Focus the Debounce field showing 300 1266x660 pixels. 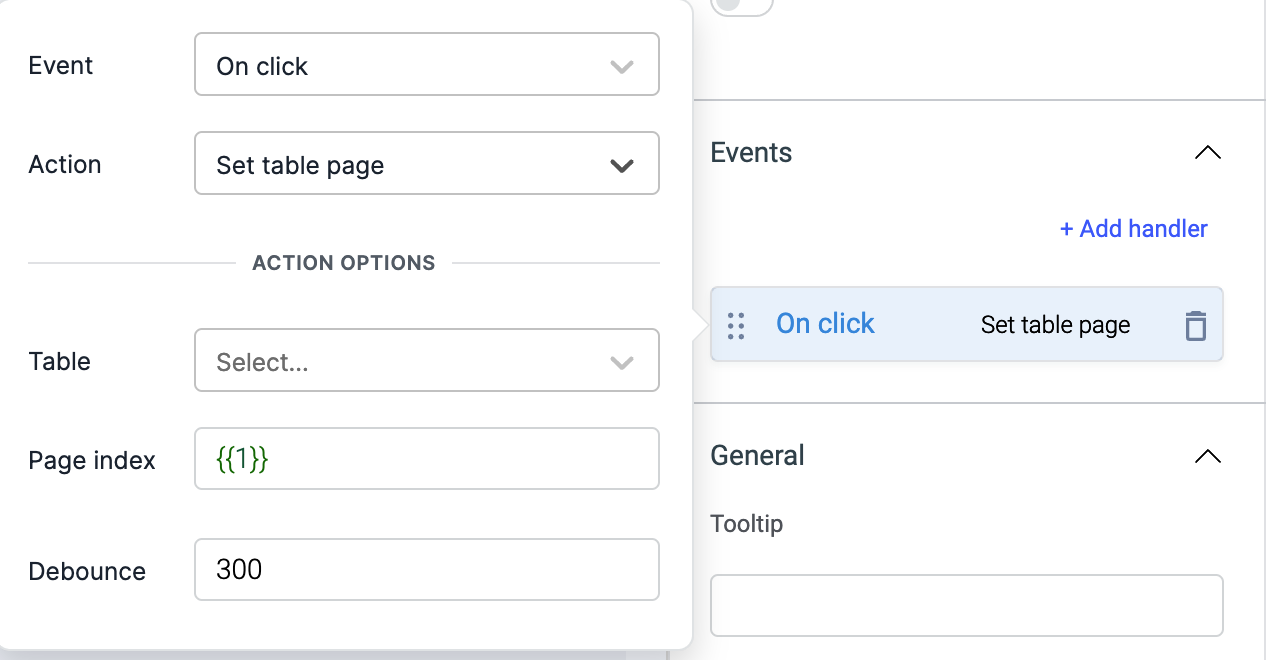click(x=426, y=570)
